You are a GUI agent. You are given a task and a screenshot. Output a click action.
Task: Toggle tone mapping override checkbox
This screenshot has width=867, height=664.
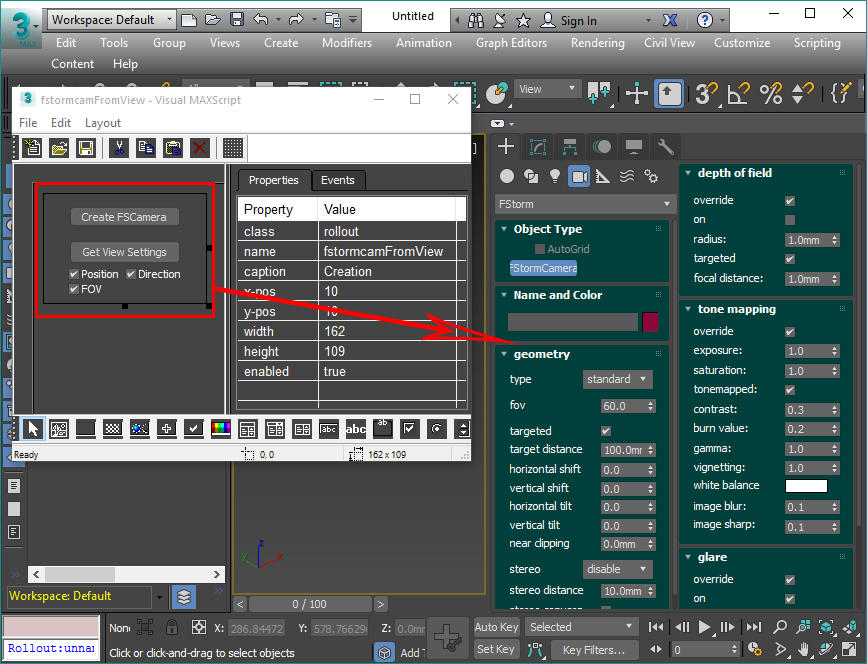click(790, 332)
